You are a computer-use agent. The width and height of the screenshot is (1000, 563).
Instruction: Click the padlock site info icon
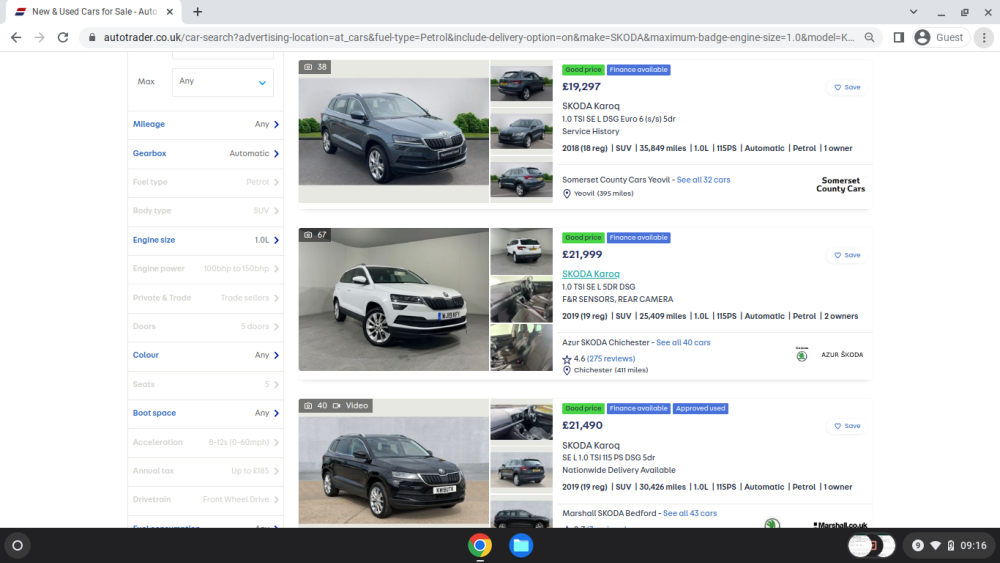92,38
